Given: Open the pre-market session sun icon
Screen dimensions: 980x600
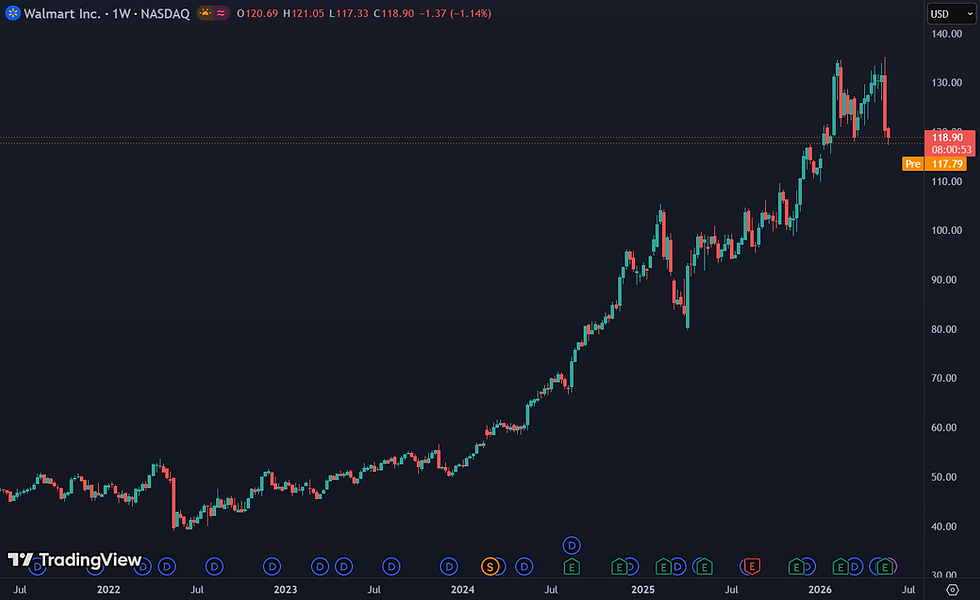Looking at the screenshot, I should coord(205,13).
